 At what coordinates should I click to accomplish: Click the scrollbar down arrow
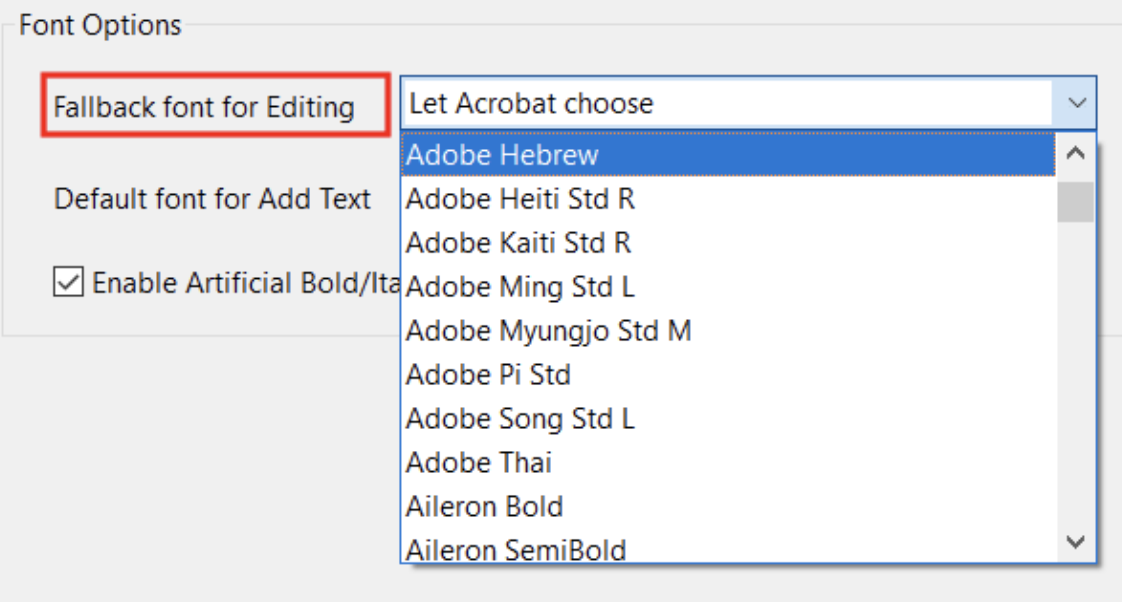[x=1077, y=543]
